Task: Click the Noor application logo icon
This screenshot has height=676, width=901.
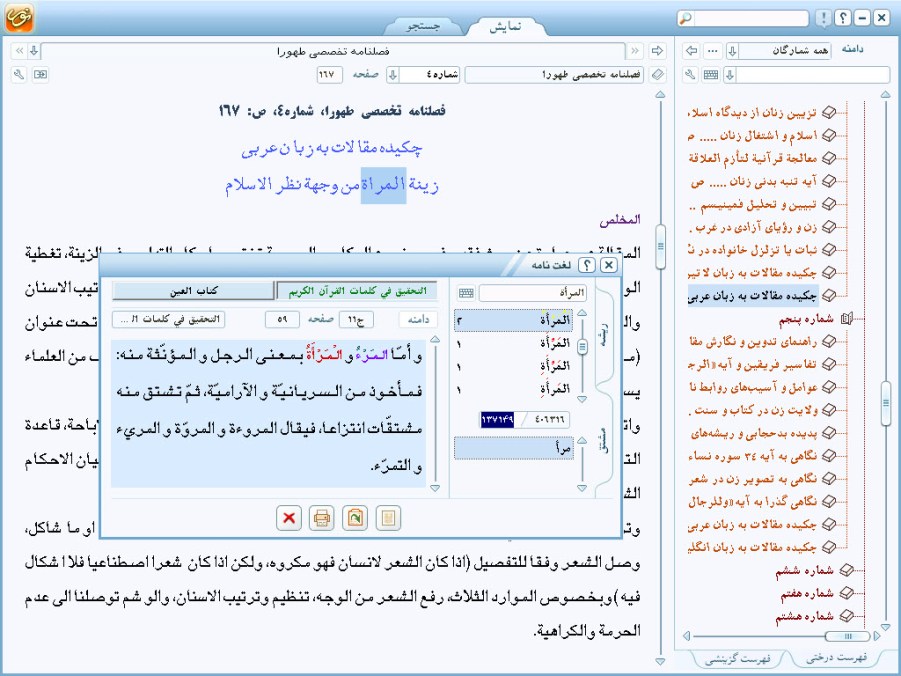Action: tap(19, 17)
